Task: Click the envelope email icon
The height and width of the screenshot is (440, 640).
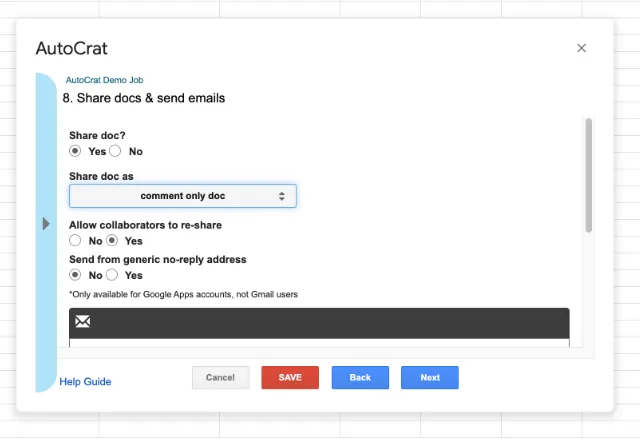Action: point(82,322)
